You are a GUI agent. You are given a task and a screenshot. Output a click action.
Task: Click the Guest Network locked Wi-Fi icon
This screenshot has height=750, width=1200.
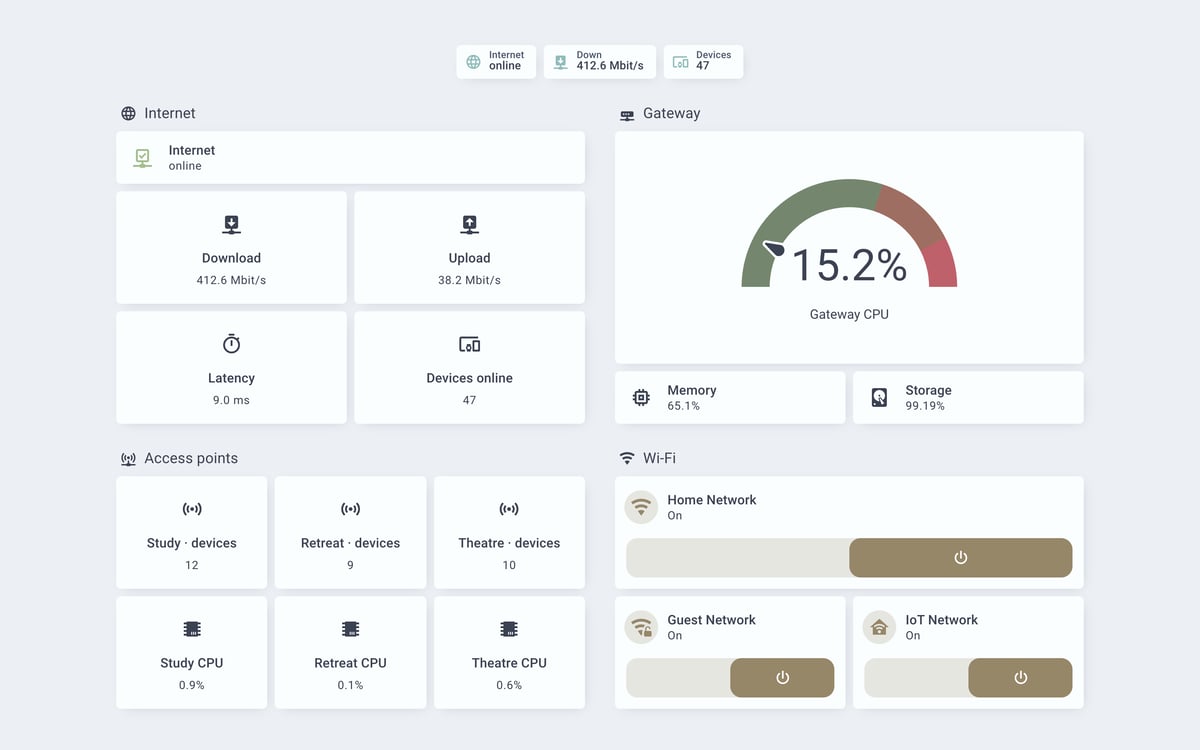point(641,627)
